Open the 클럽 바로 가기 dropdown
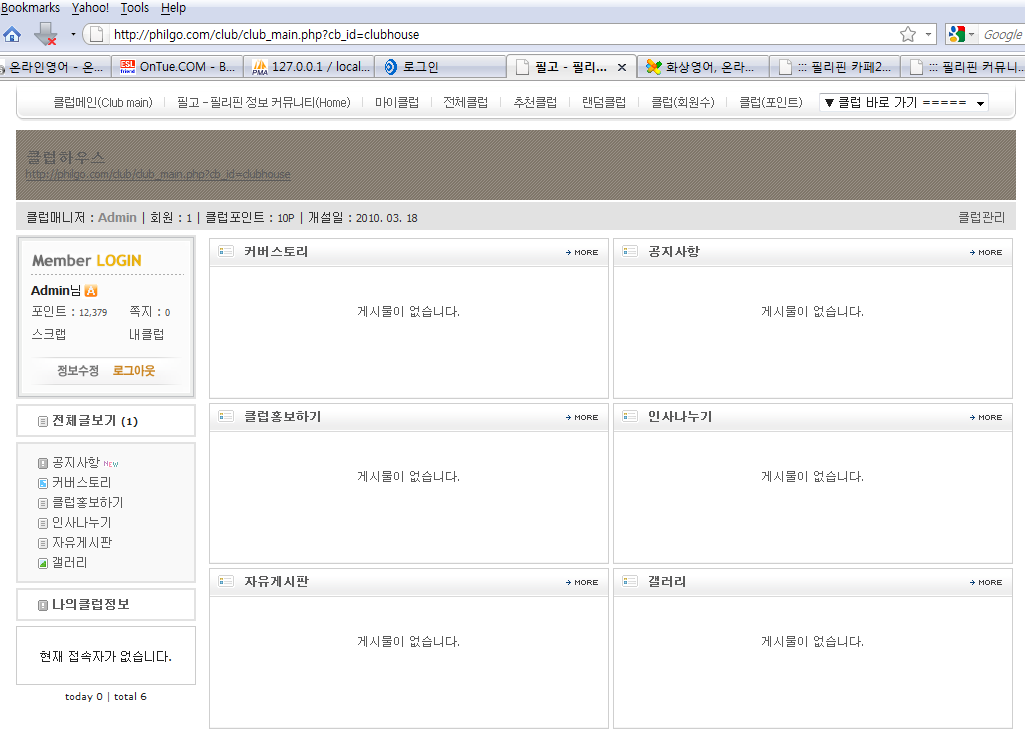The height and width of the screenshot is (745, 1025). [x=903, y=103]
